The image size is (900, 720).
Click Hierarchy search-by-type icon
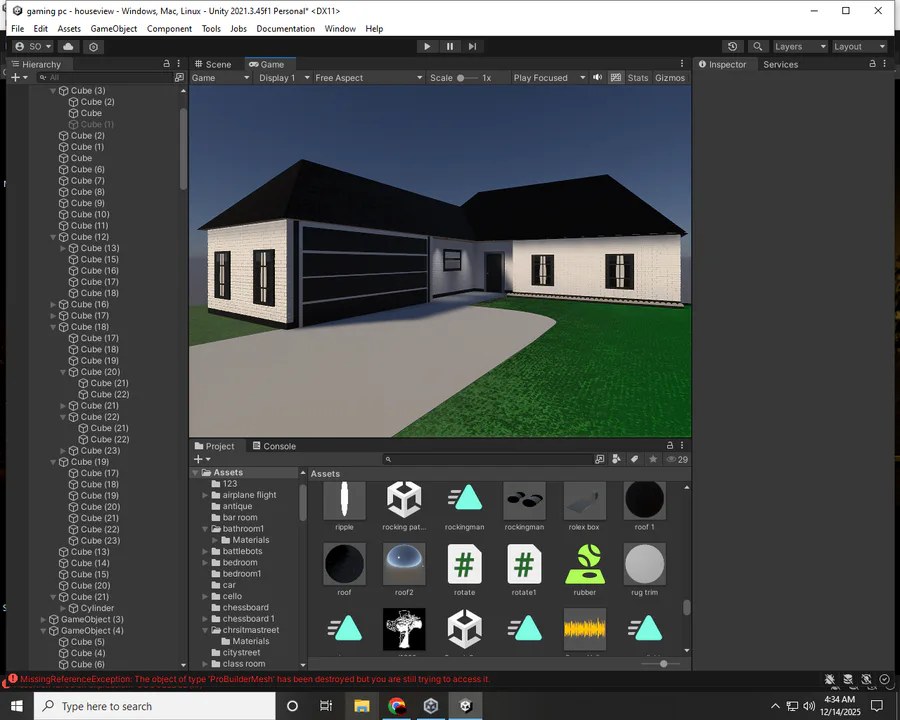tap(179, 77)
